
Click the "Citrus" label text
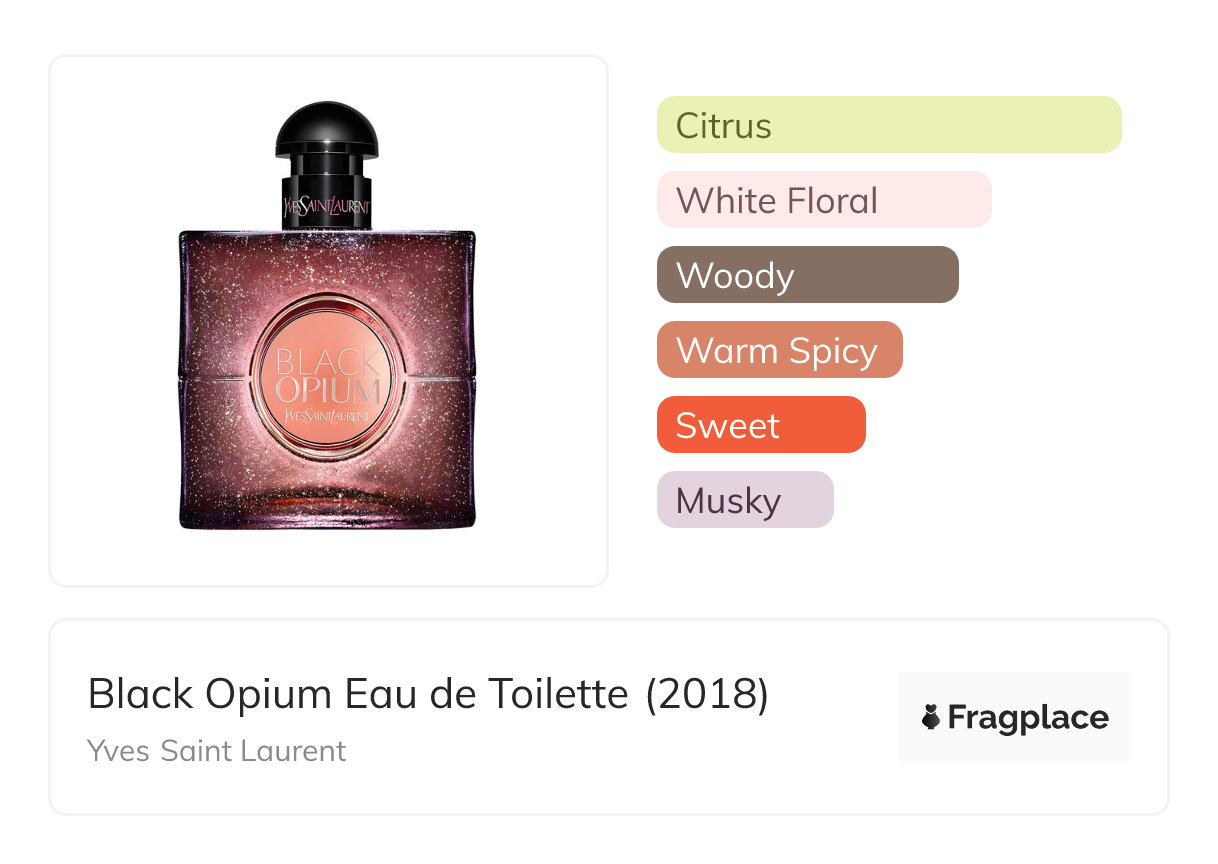723,126
